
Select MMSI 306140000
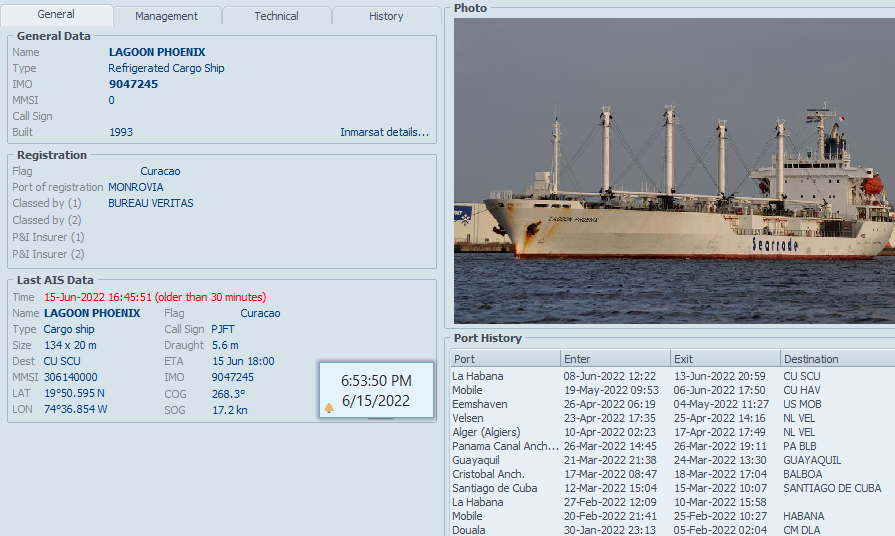(71, 377)
